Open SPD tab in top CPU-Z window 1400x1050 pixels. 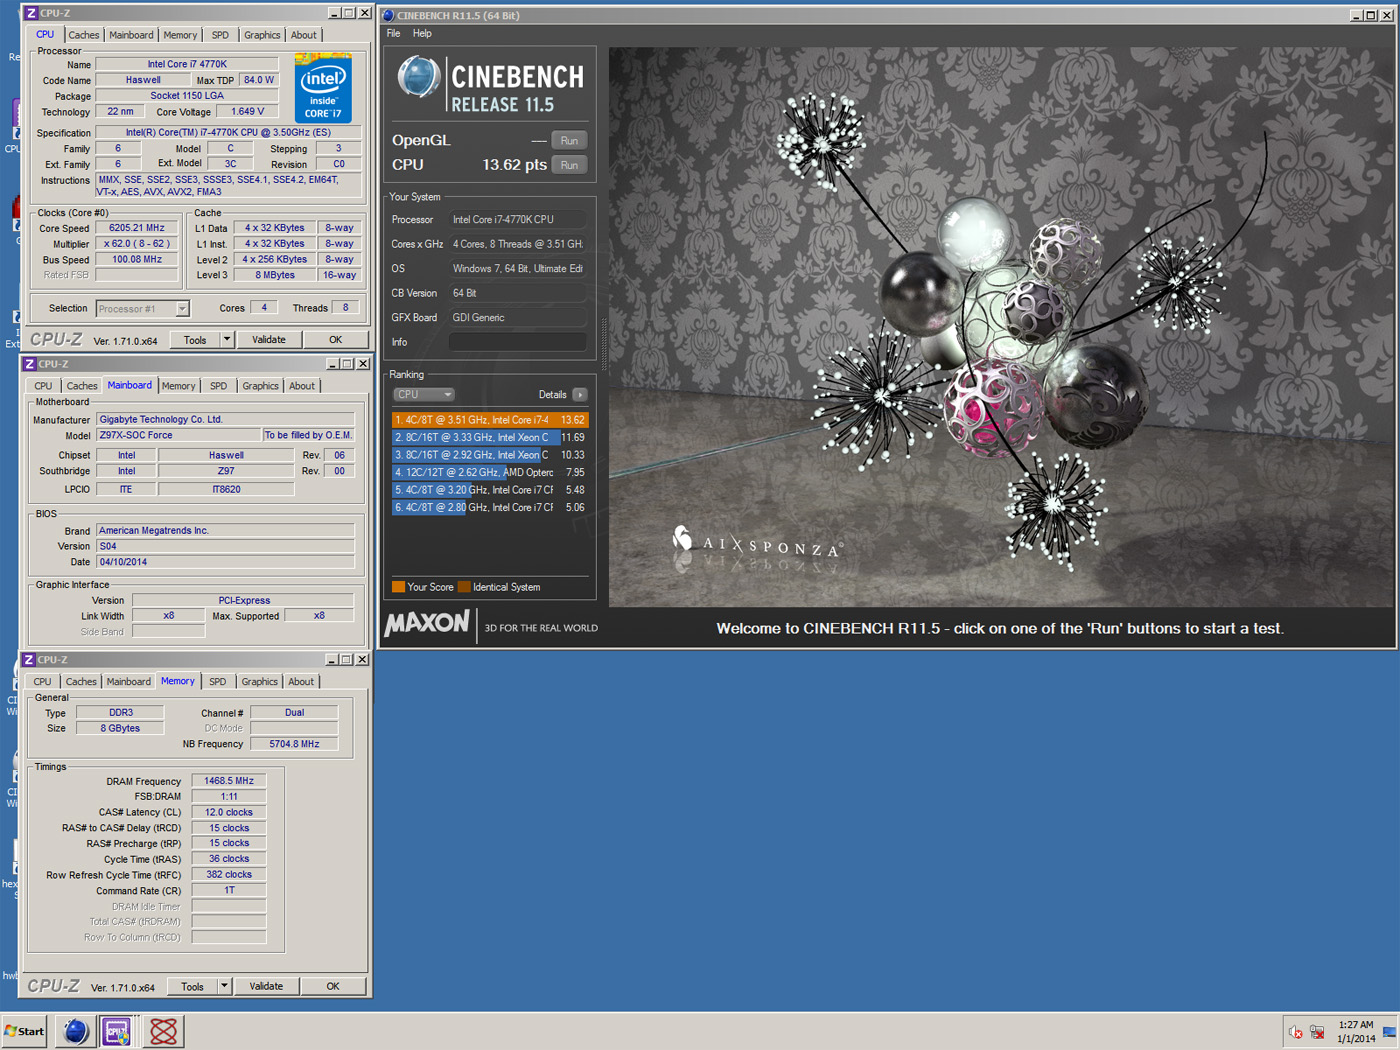pyautogui.click(x=220, y=35)
